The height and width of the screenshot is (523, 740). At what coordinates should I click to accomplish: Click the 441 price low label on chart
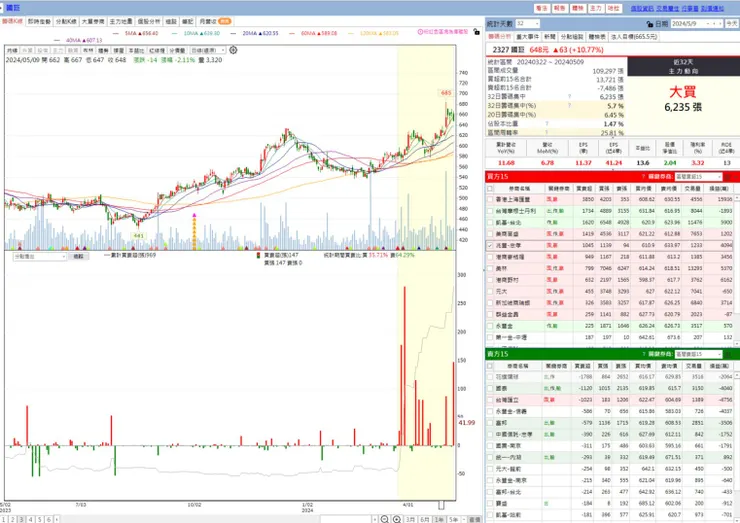coord(138,236)
